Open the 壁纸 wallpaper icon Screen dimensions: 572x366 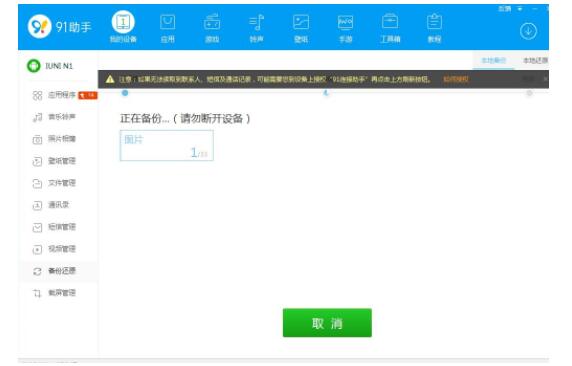(301, 28)
